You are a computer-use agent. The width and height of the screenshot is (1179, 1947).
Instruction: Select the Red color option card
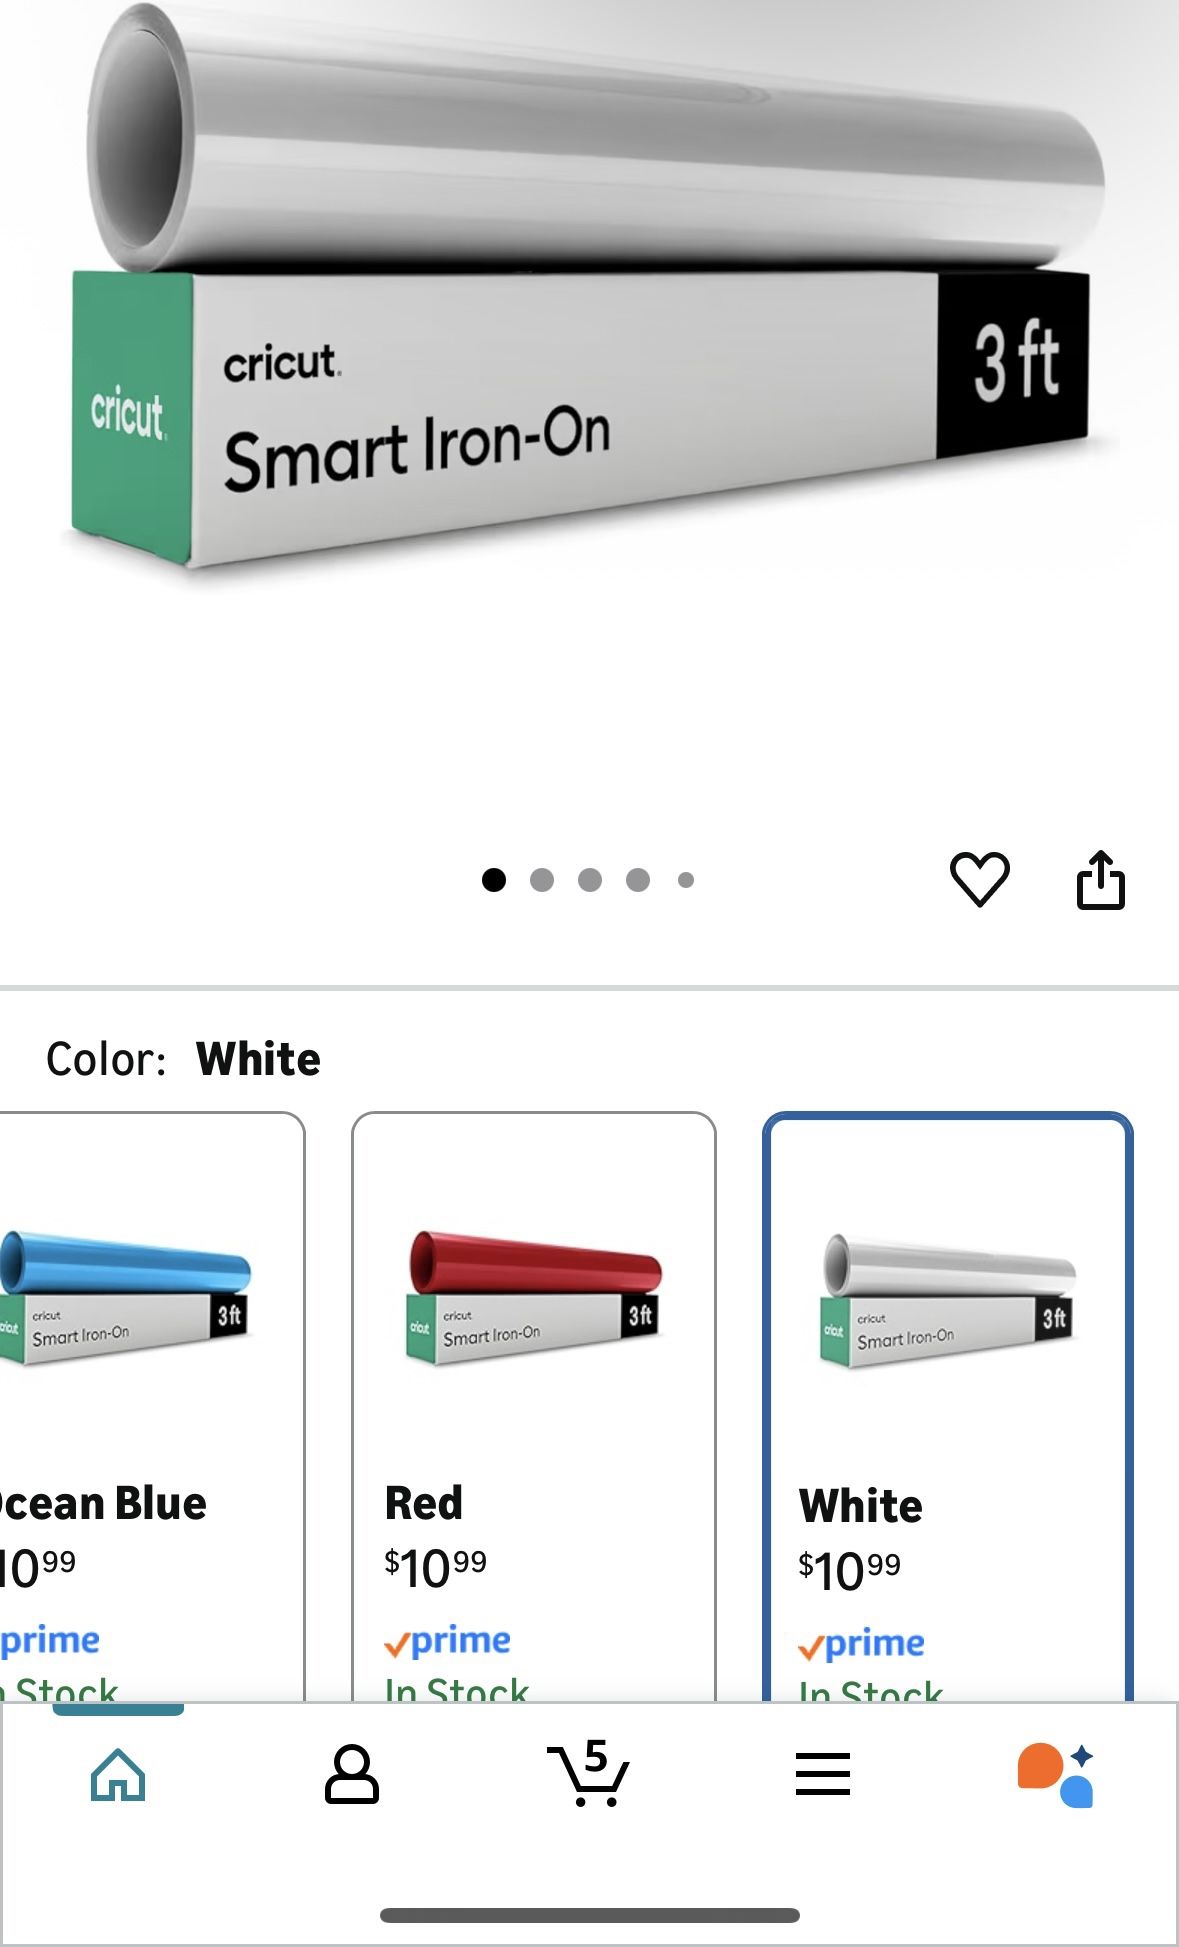coord(534,1406)
